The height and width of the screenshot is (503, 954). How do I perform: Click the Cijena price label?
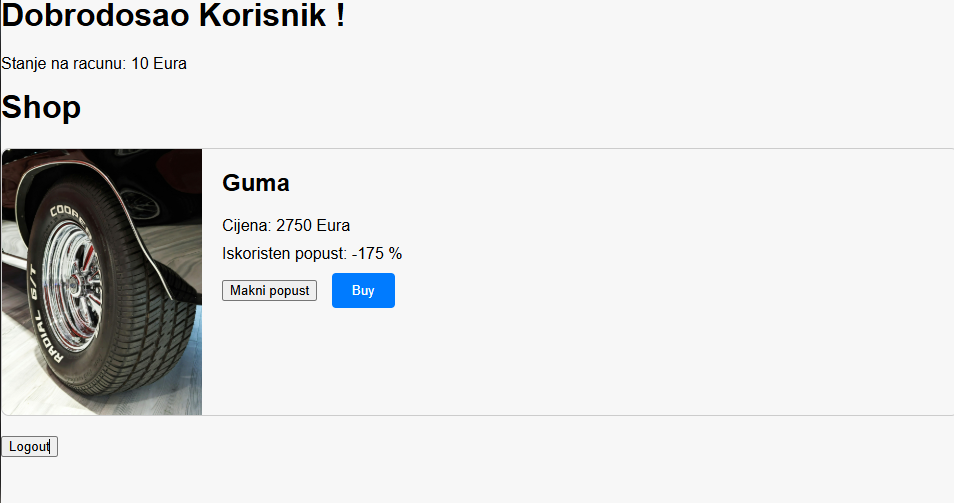(246, 225)
